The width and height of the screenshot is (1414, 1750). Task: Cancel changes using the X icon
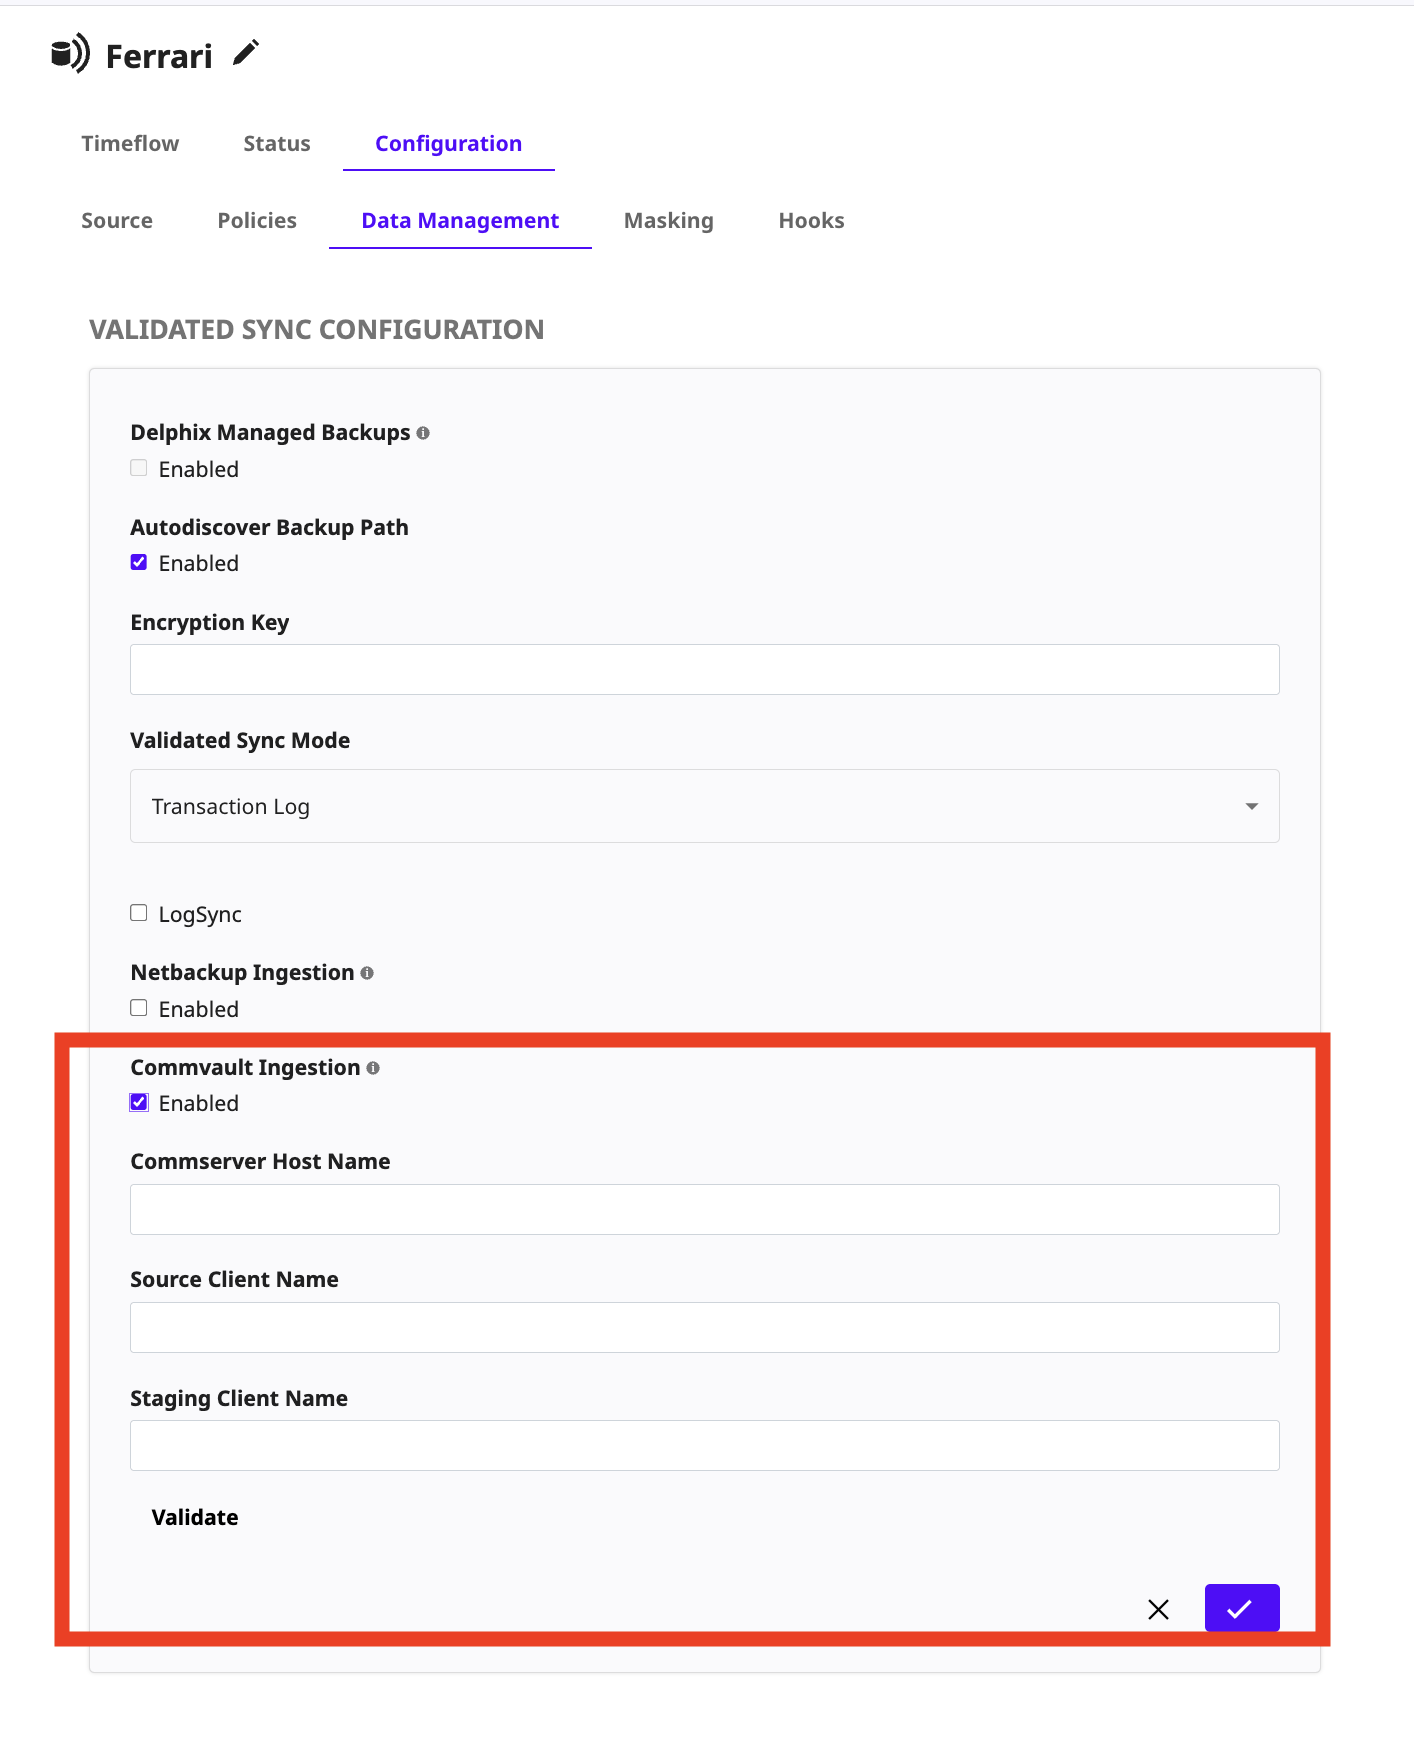[x=1157, y=1610]
